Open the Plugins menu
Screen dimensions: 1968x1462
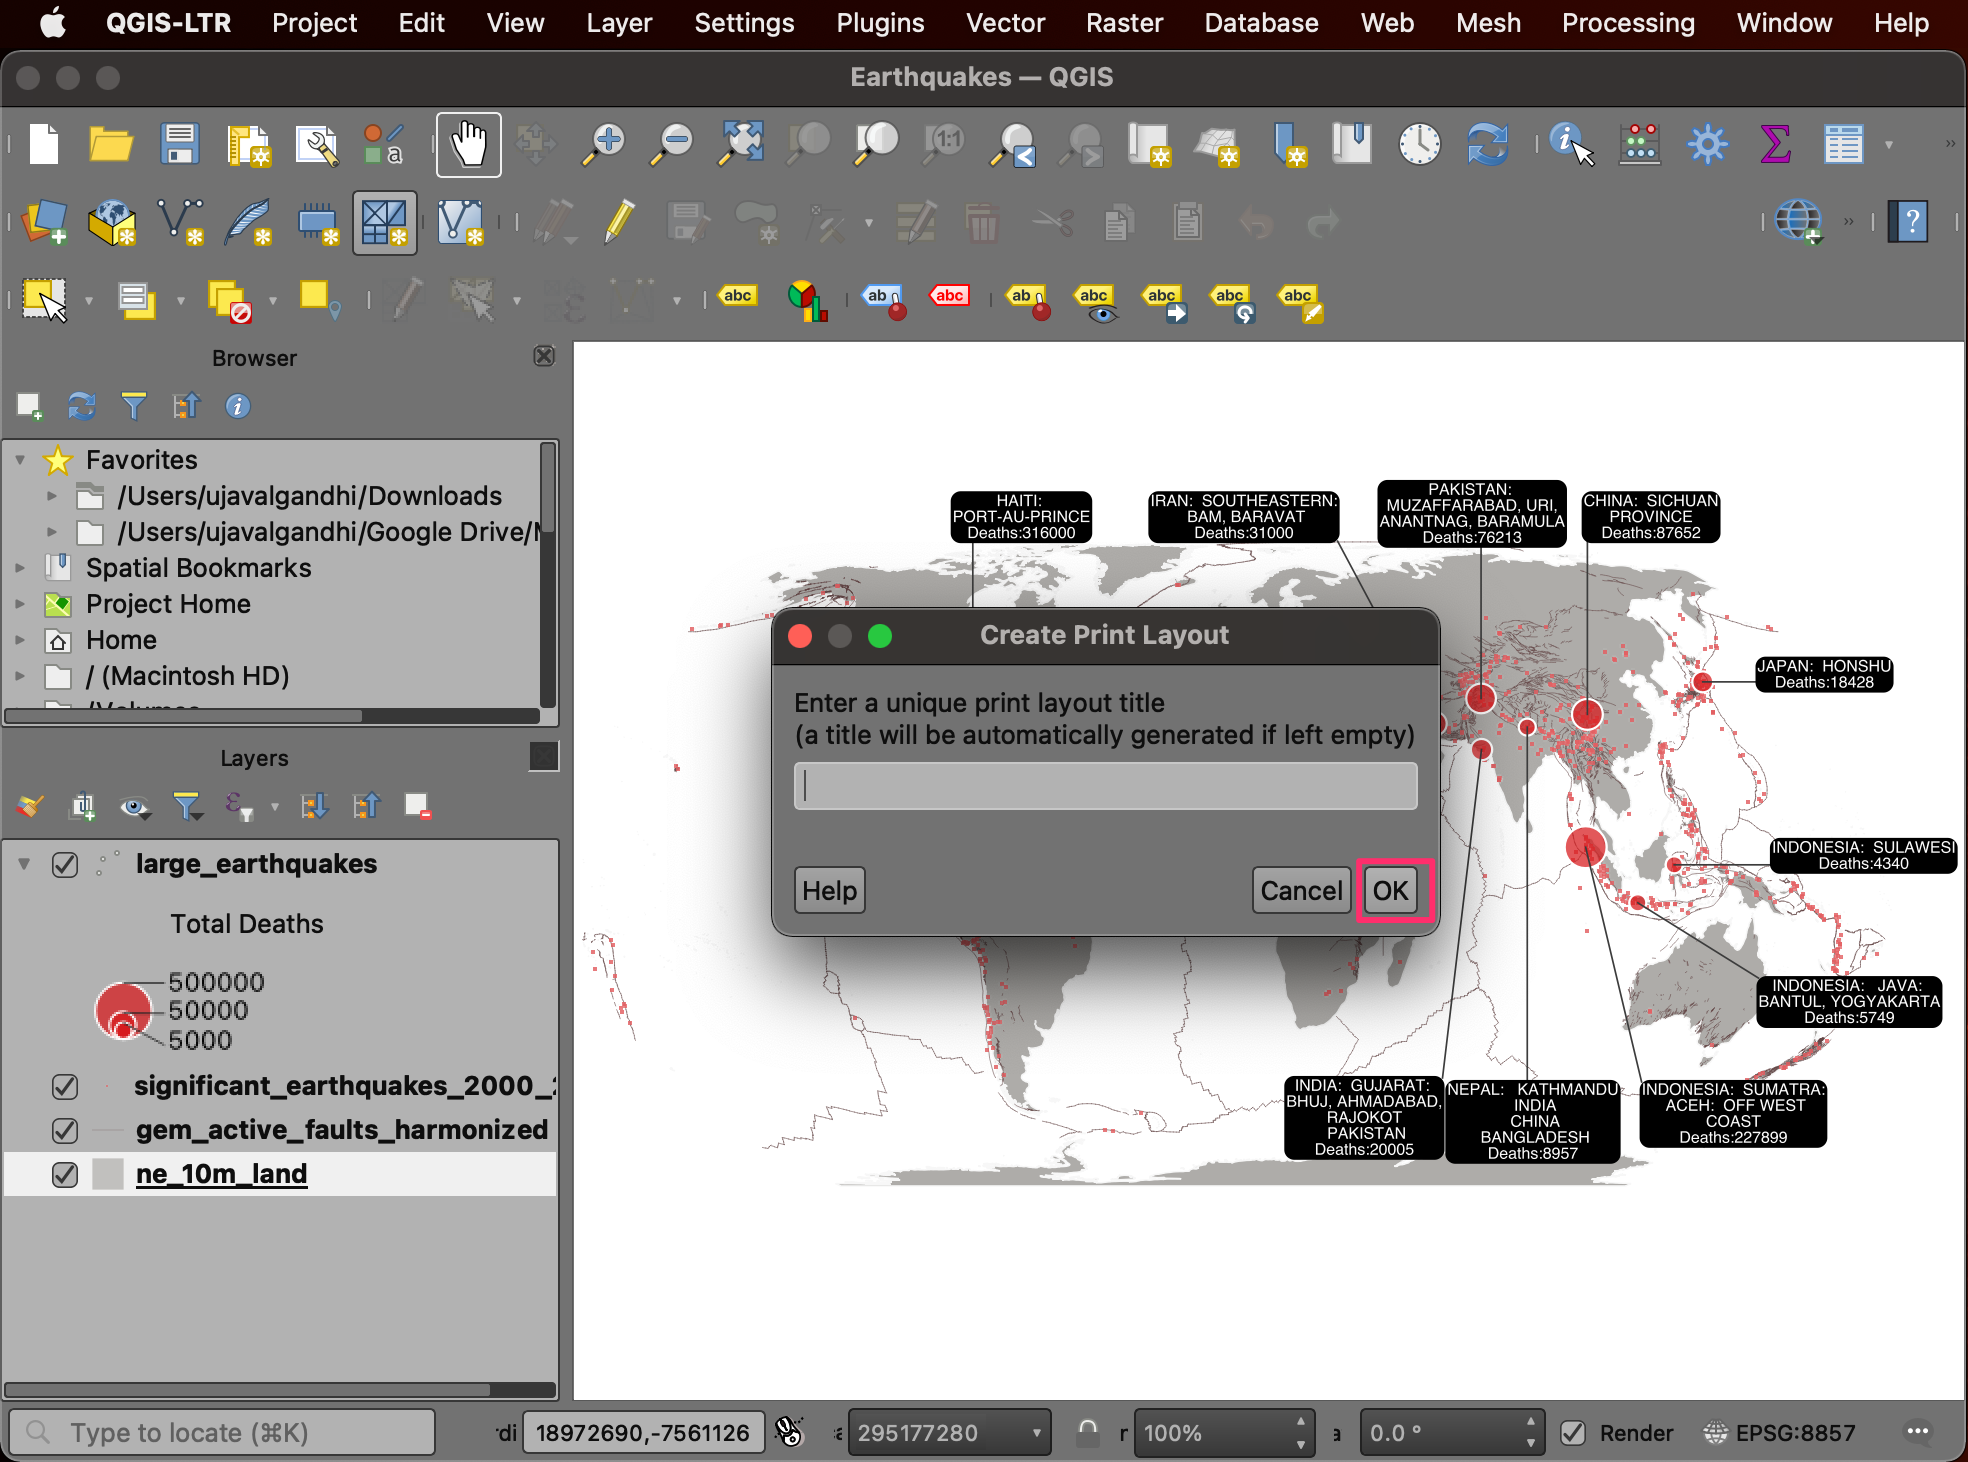coord(880,23)
